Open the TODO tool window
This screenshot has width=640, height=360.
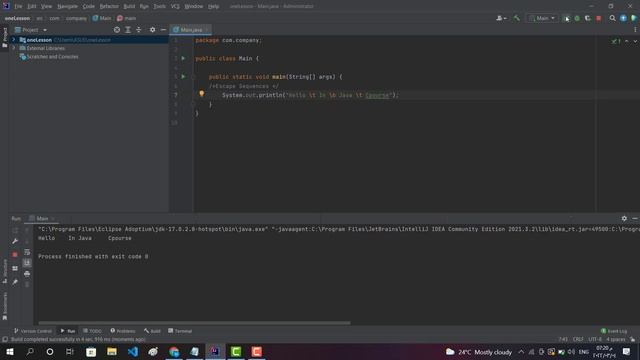point(92,331)
